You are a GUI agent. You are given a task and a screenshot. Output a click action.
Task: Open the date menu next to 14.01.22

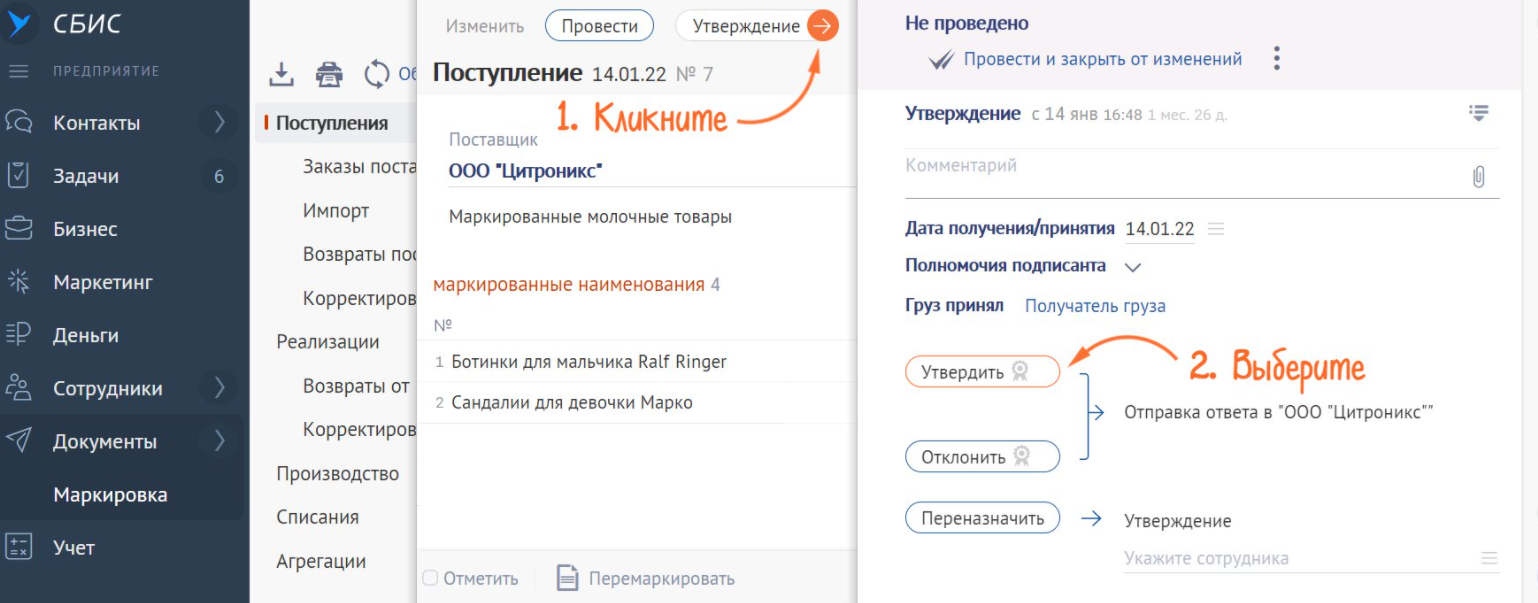[x=1216, y=229]
